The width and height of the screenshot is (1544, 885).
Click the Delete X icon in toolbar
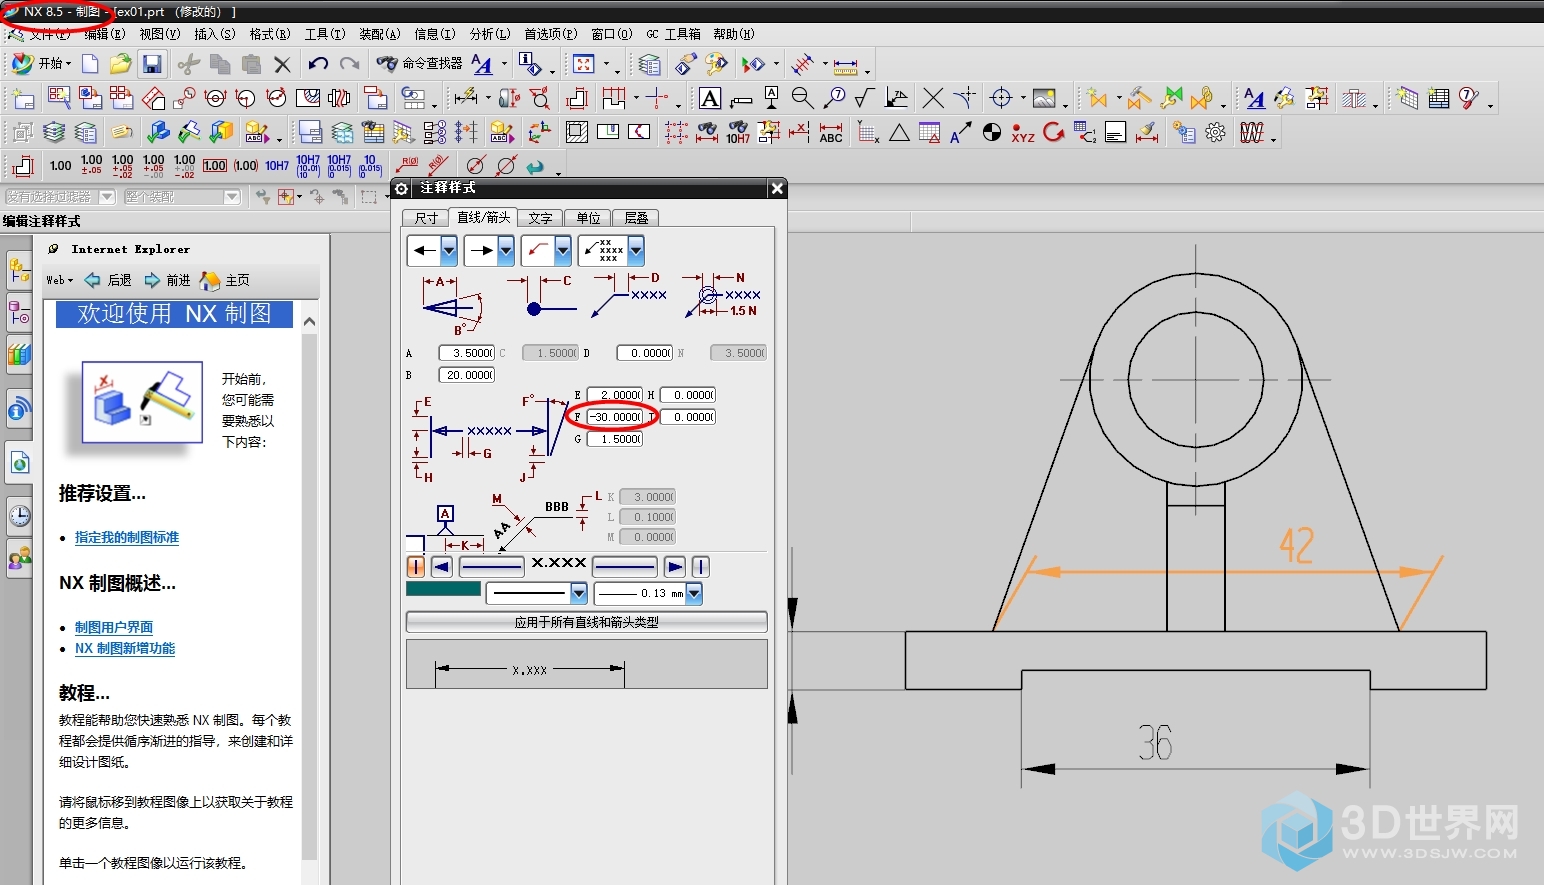tap(282, 65)
